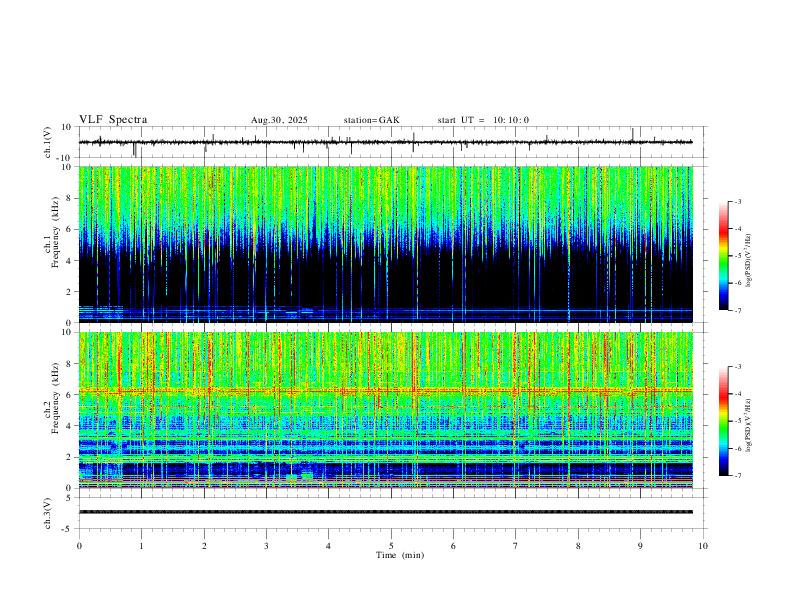Click the ch.1(V) waveform axis label
Screen dimensions: 792x612
pos(48,142)
